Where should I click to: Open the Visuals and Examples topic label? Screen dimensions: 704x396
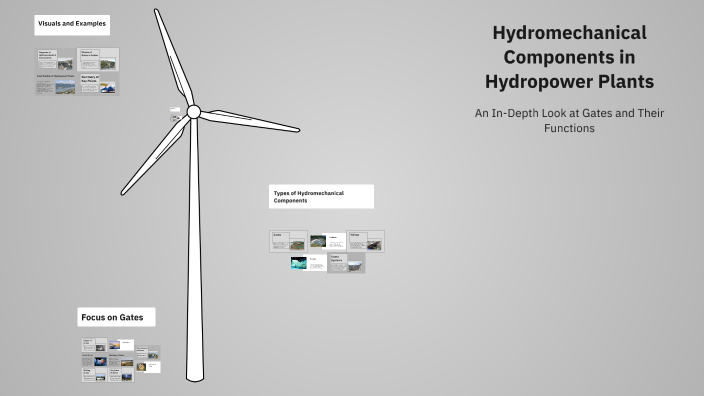tap(72, 25)
